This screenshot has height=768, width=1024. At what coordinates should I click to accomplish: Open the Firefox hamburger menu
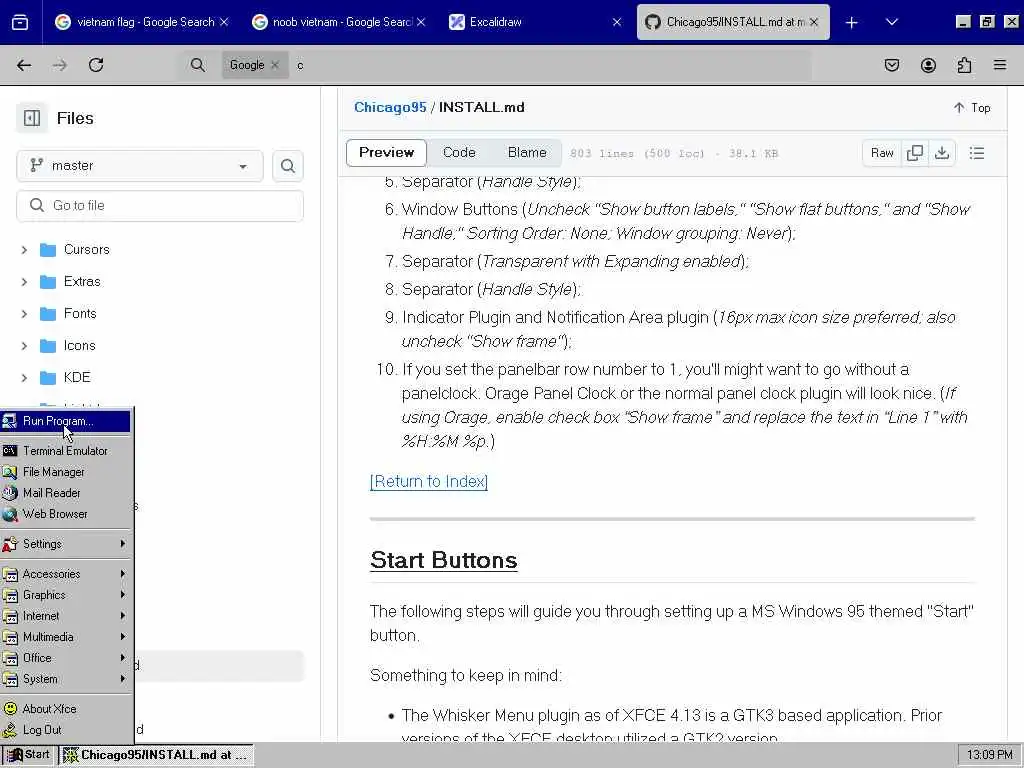(x=1000, y=65)
